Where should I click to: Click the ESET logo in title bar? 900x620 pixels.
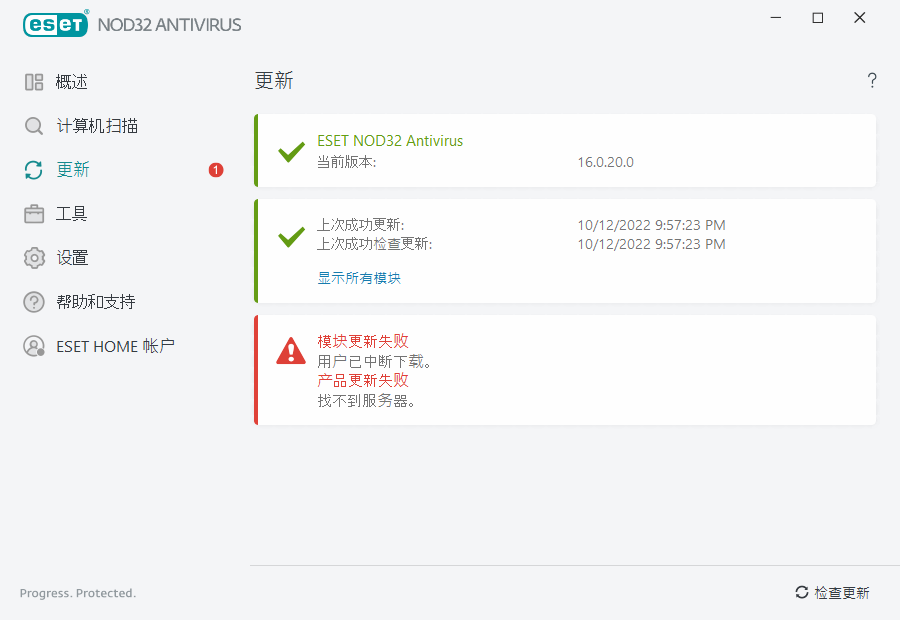point(56,24)
